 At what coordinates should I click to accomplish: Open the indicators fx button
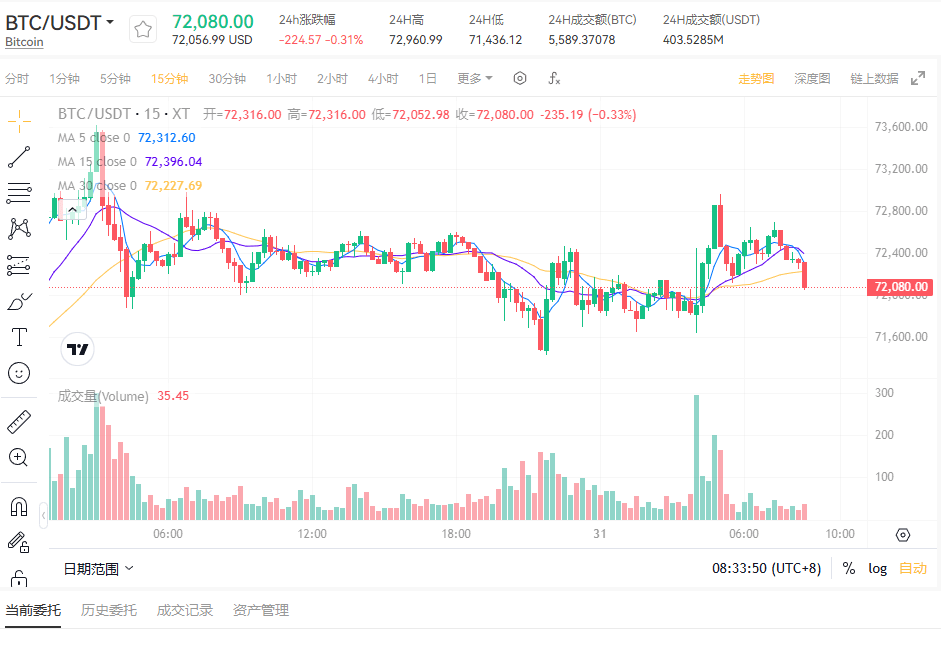554,78
